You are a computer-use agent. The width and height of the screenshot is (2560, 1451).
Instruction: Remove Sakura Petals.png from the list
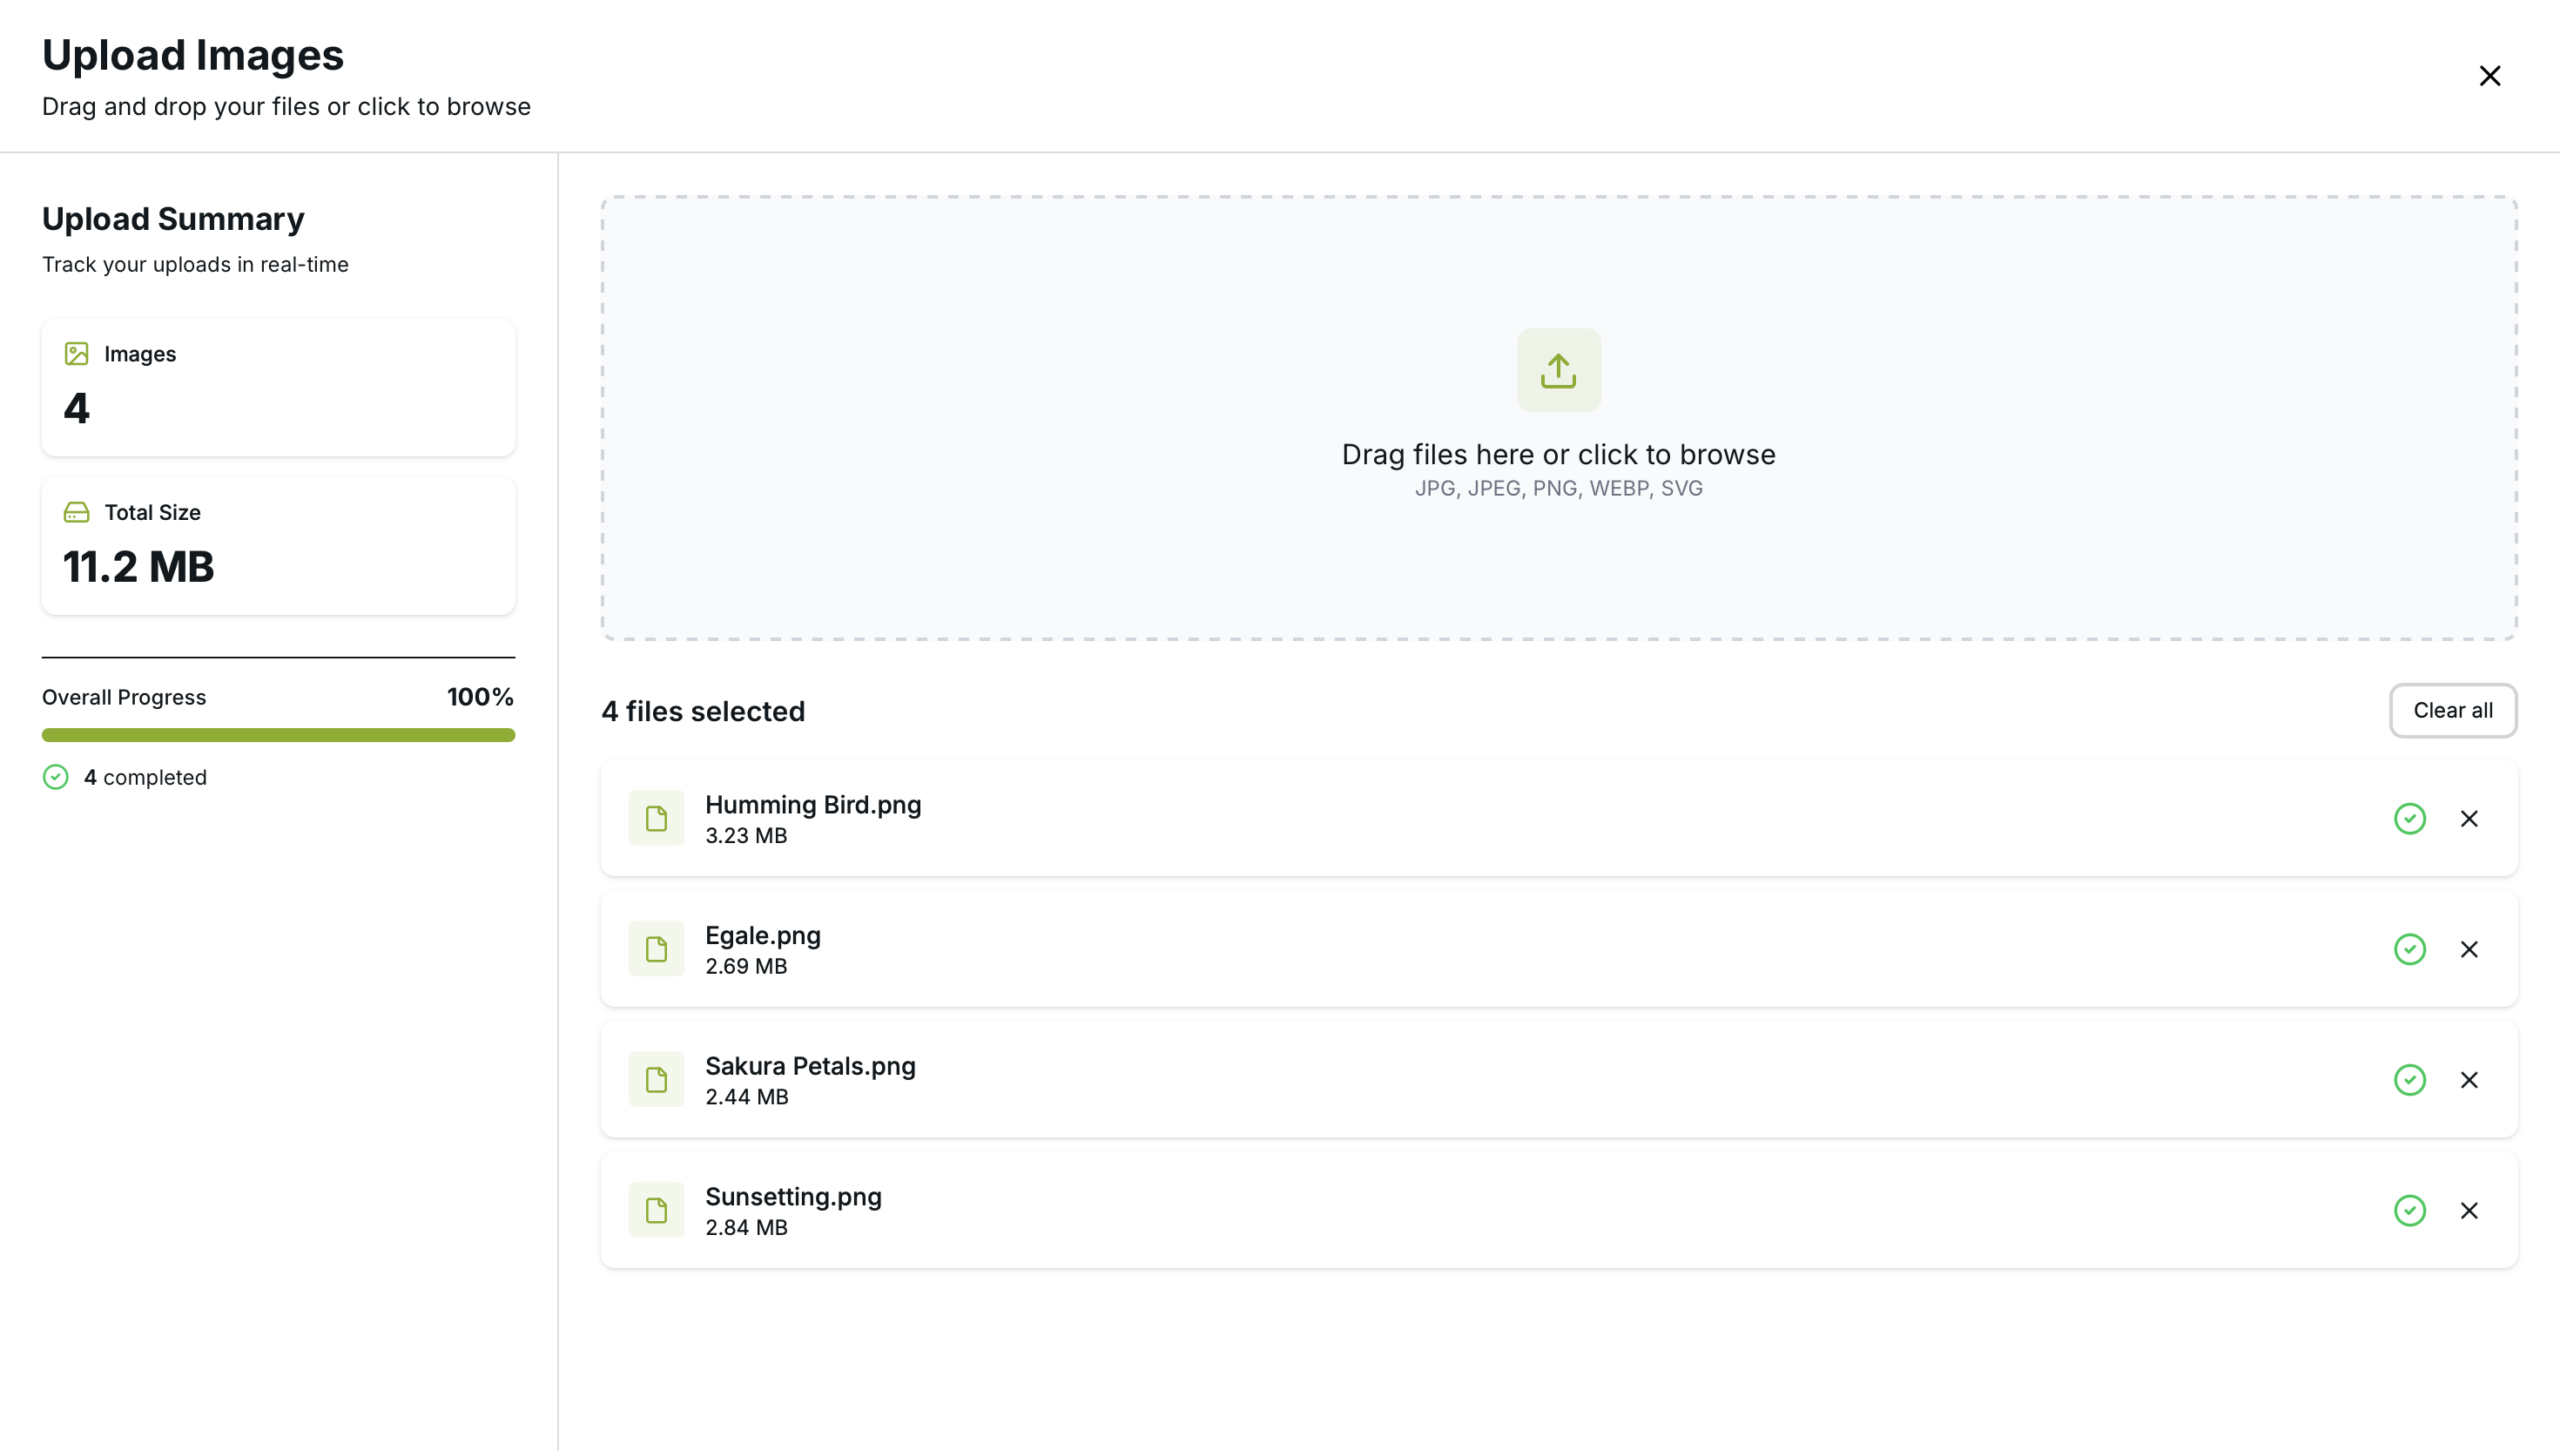click(x=2469, y=1080)
